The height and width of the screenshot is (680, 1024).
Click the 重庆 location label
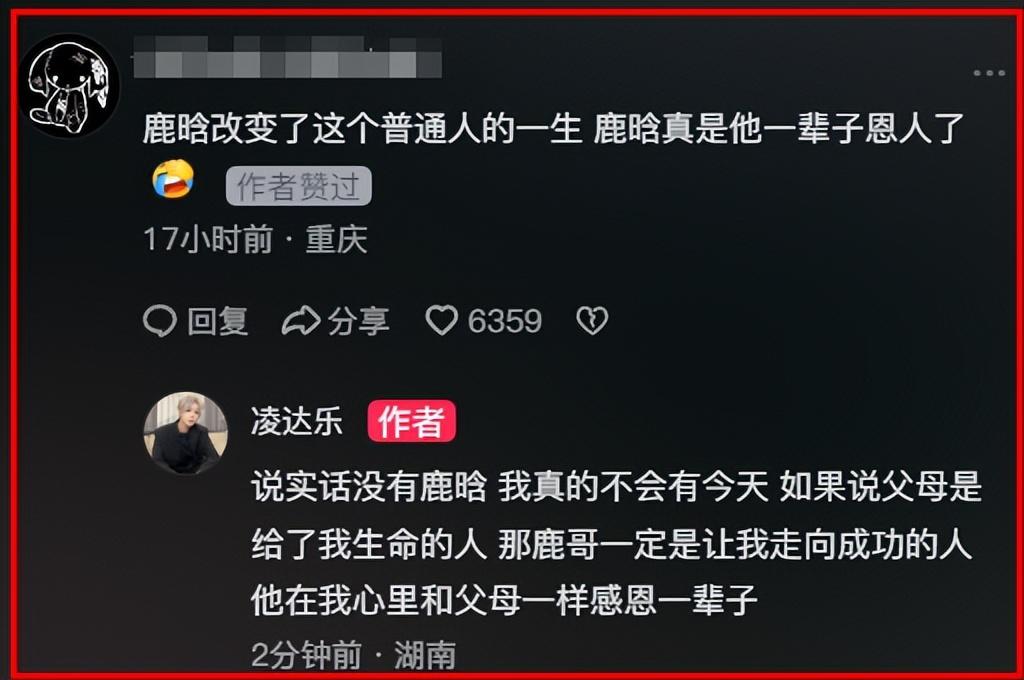coord(337,239)
